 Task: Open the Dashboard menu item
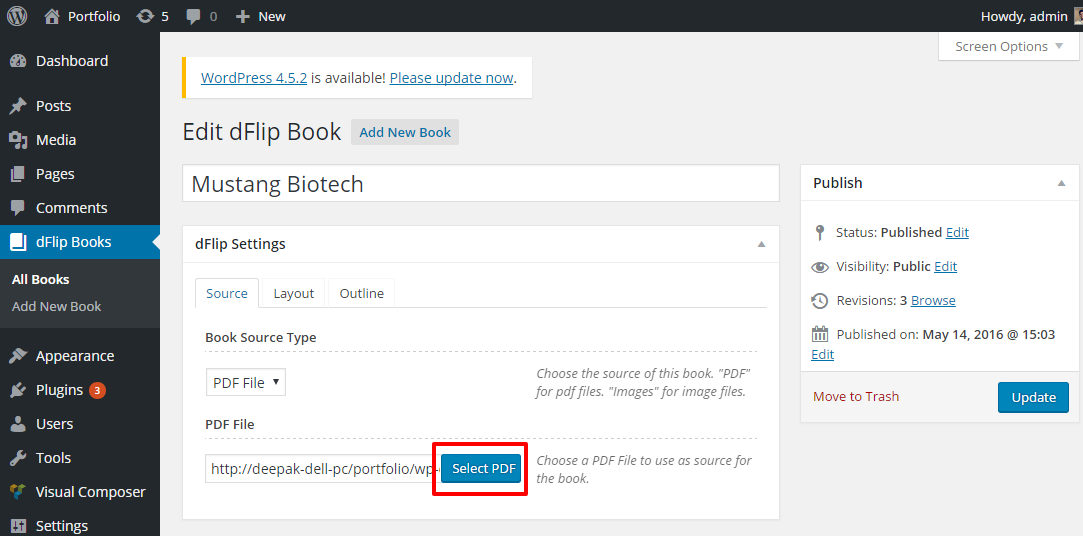click(71, 61)
